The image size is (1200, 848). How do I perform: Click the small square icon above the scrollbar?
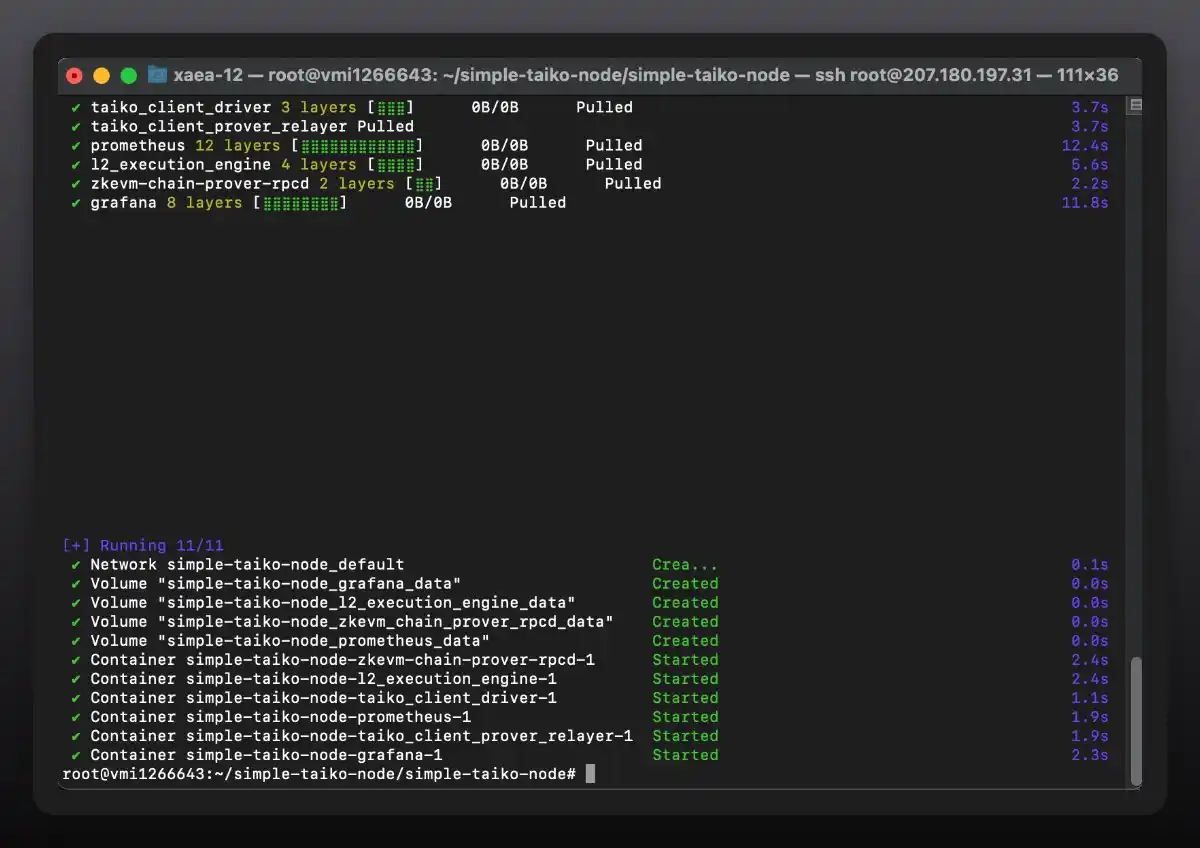pyautogui.click(x=1135, y=105)
